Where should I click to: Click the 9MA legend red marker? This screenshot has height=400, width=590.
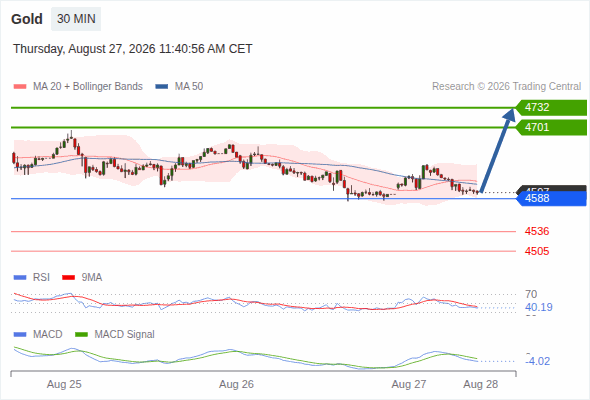(x=68, y=278)
